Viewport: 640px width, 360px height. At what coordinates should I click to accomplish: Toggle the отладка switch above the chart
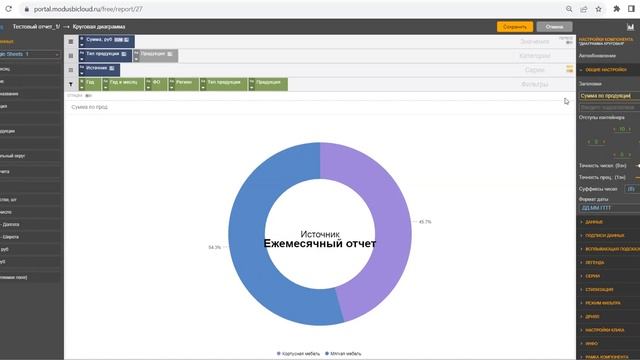(89, 96)
